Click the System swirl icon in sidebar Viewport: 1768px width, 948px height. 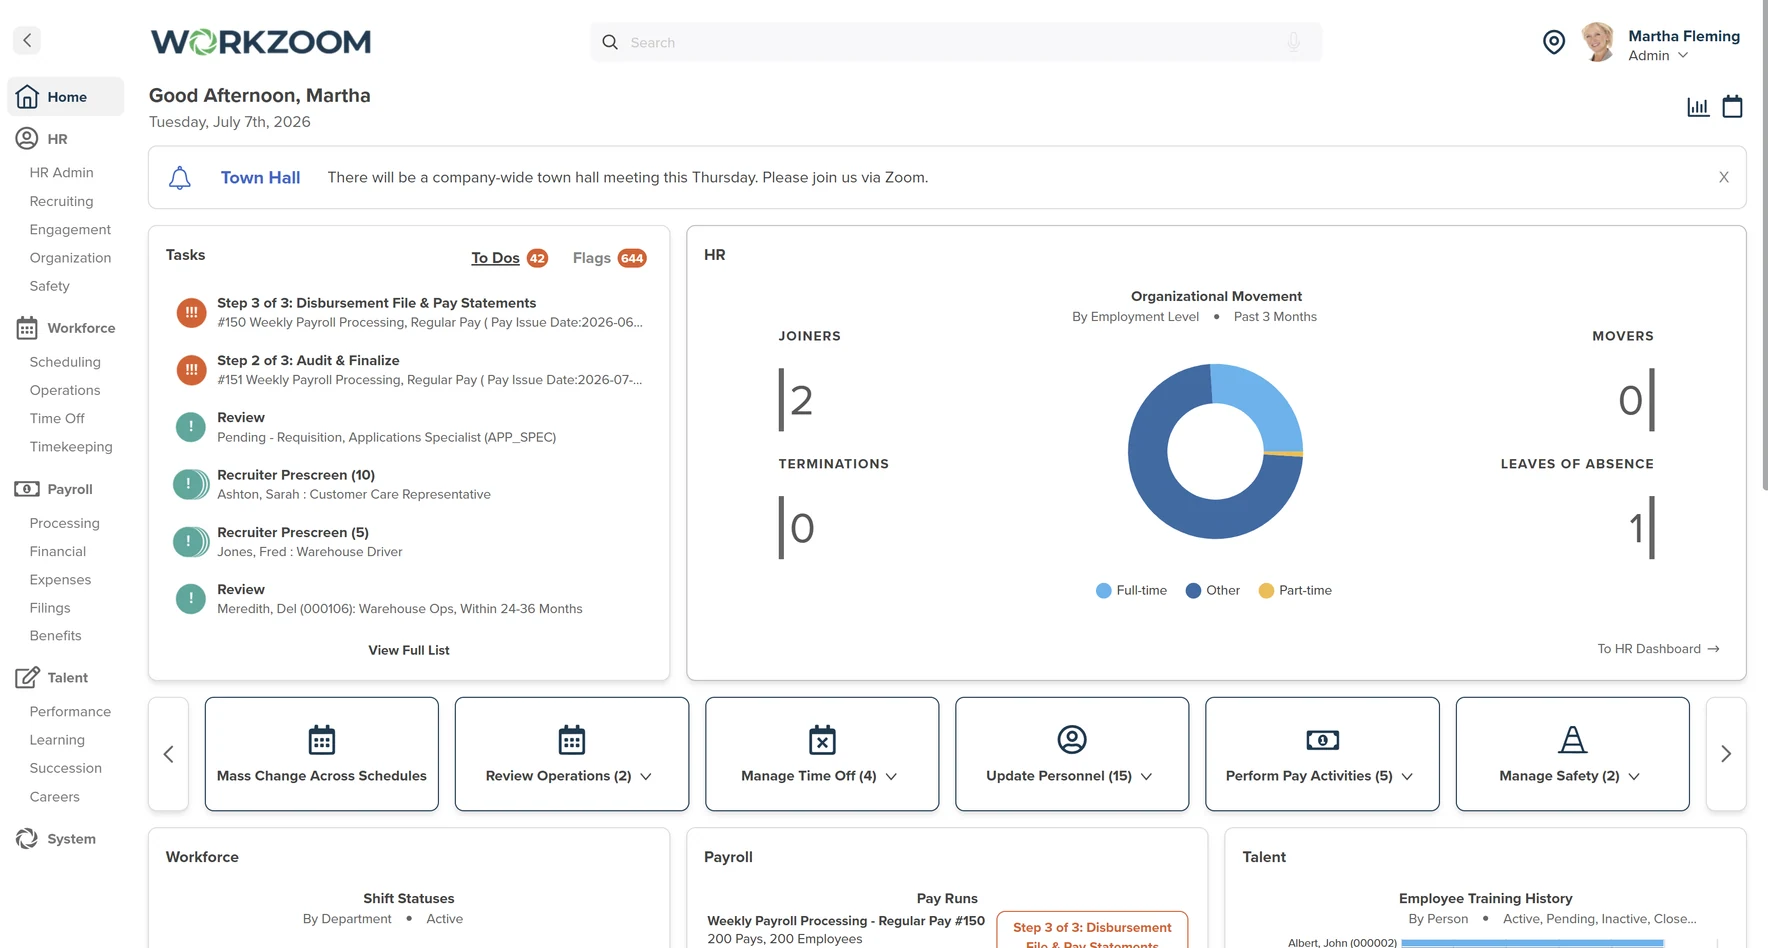(x=27, y=838)
